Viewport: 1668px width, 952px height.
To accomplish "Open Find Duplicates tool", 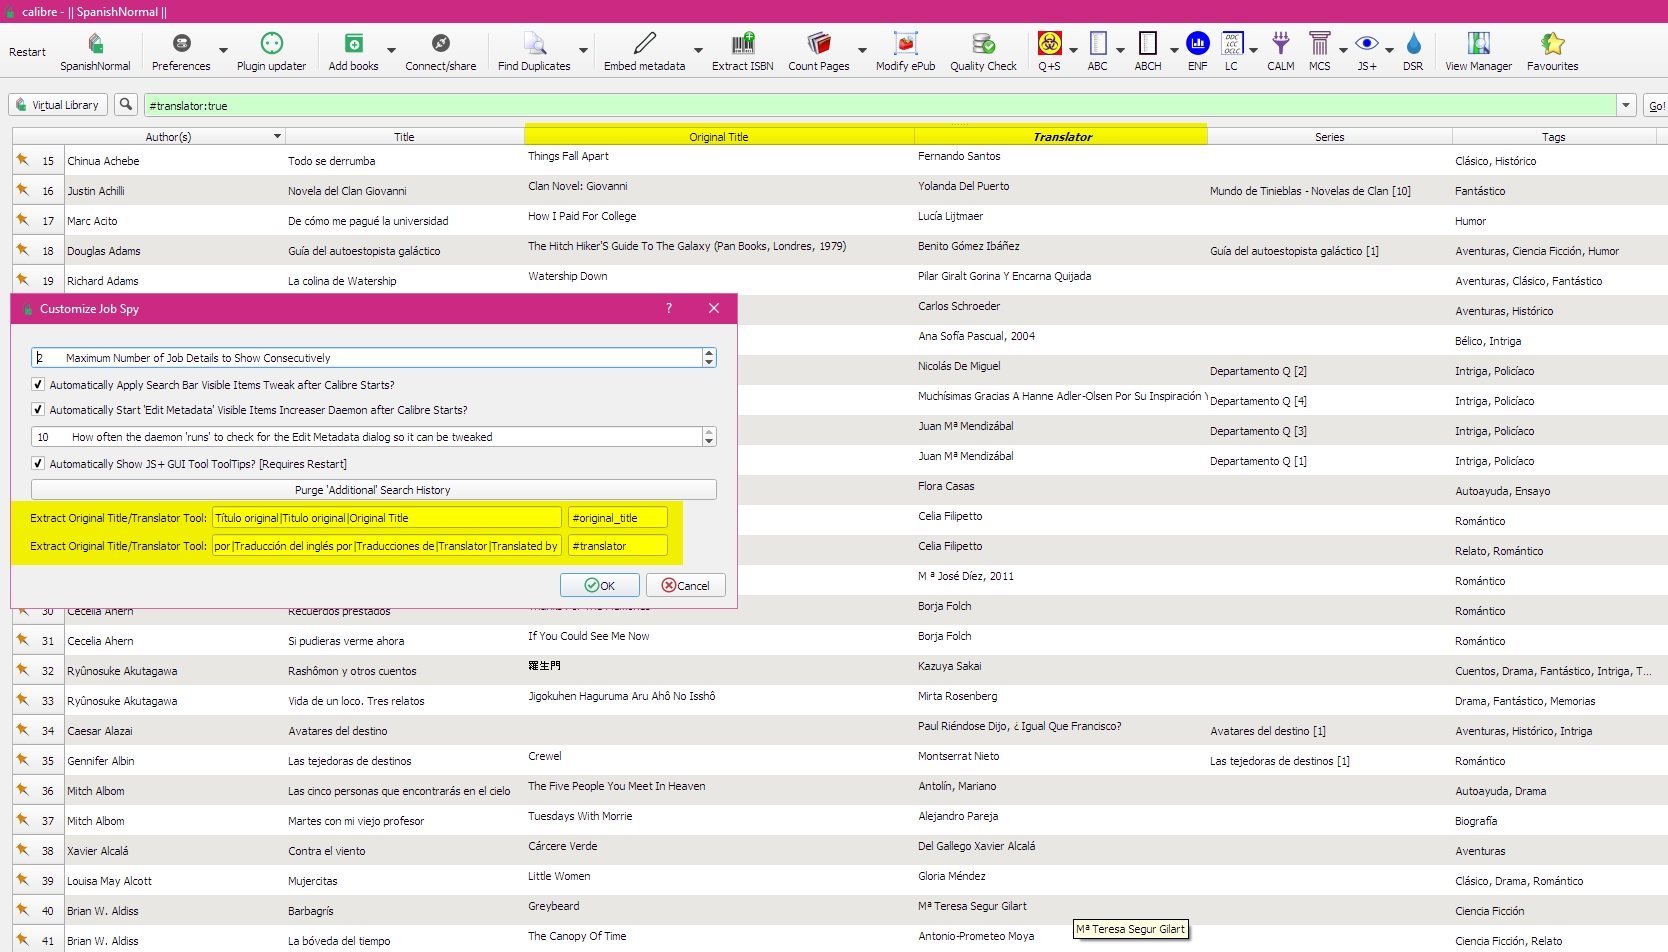I will pyautogui.click(x=534, y=44).
